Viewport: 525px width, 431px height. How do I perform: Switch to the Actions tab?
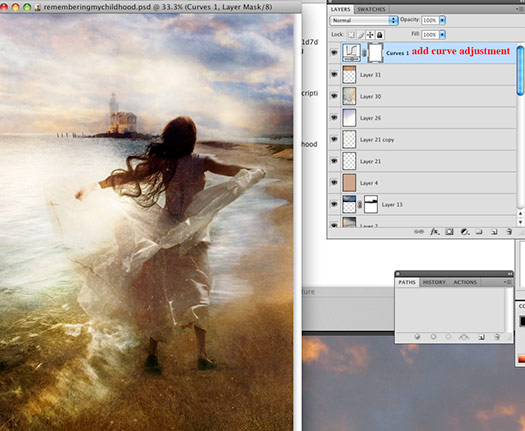[465, 282]
